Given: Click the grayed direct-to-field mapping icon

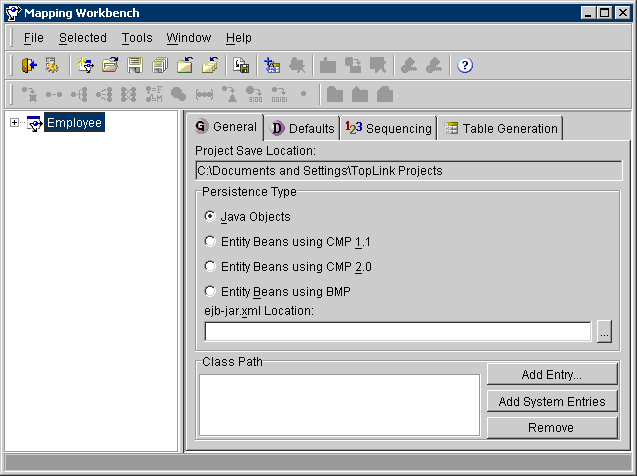Looking at the screenshot, I should coord(29,94).
